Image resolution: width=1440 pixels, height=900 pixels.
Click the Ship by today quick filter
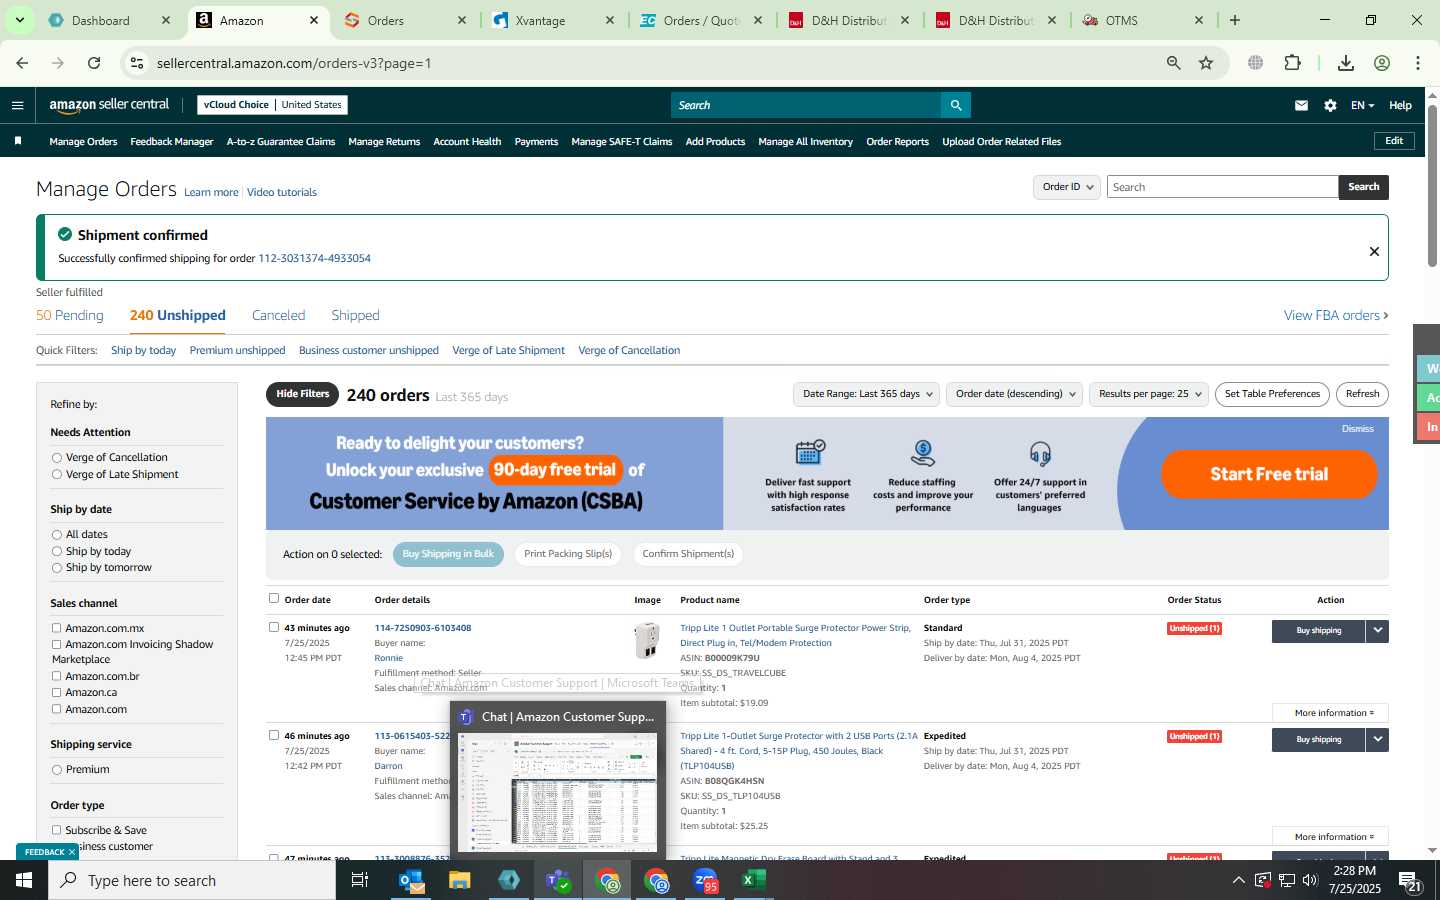[x=143, y=350]
